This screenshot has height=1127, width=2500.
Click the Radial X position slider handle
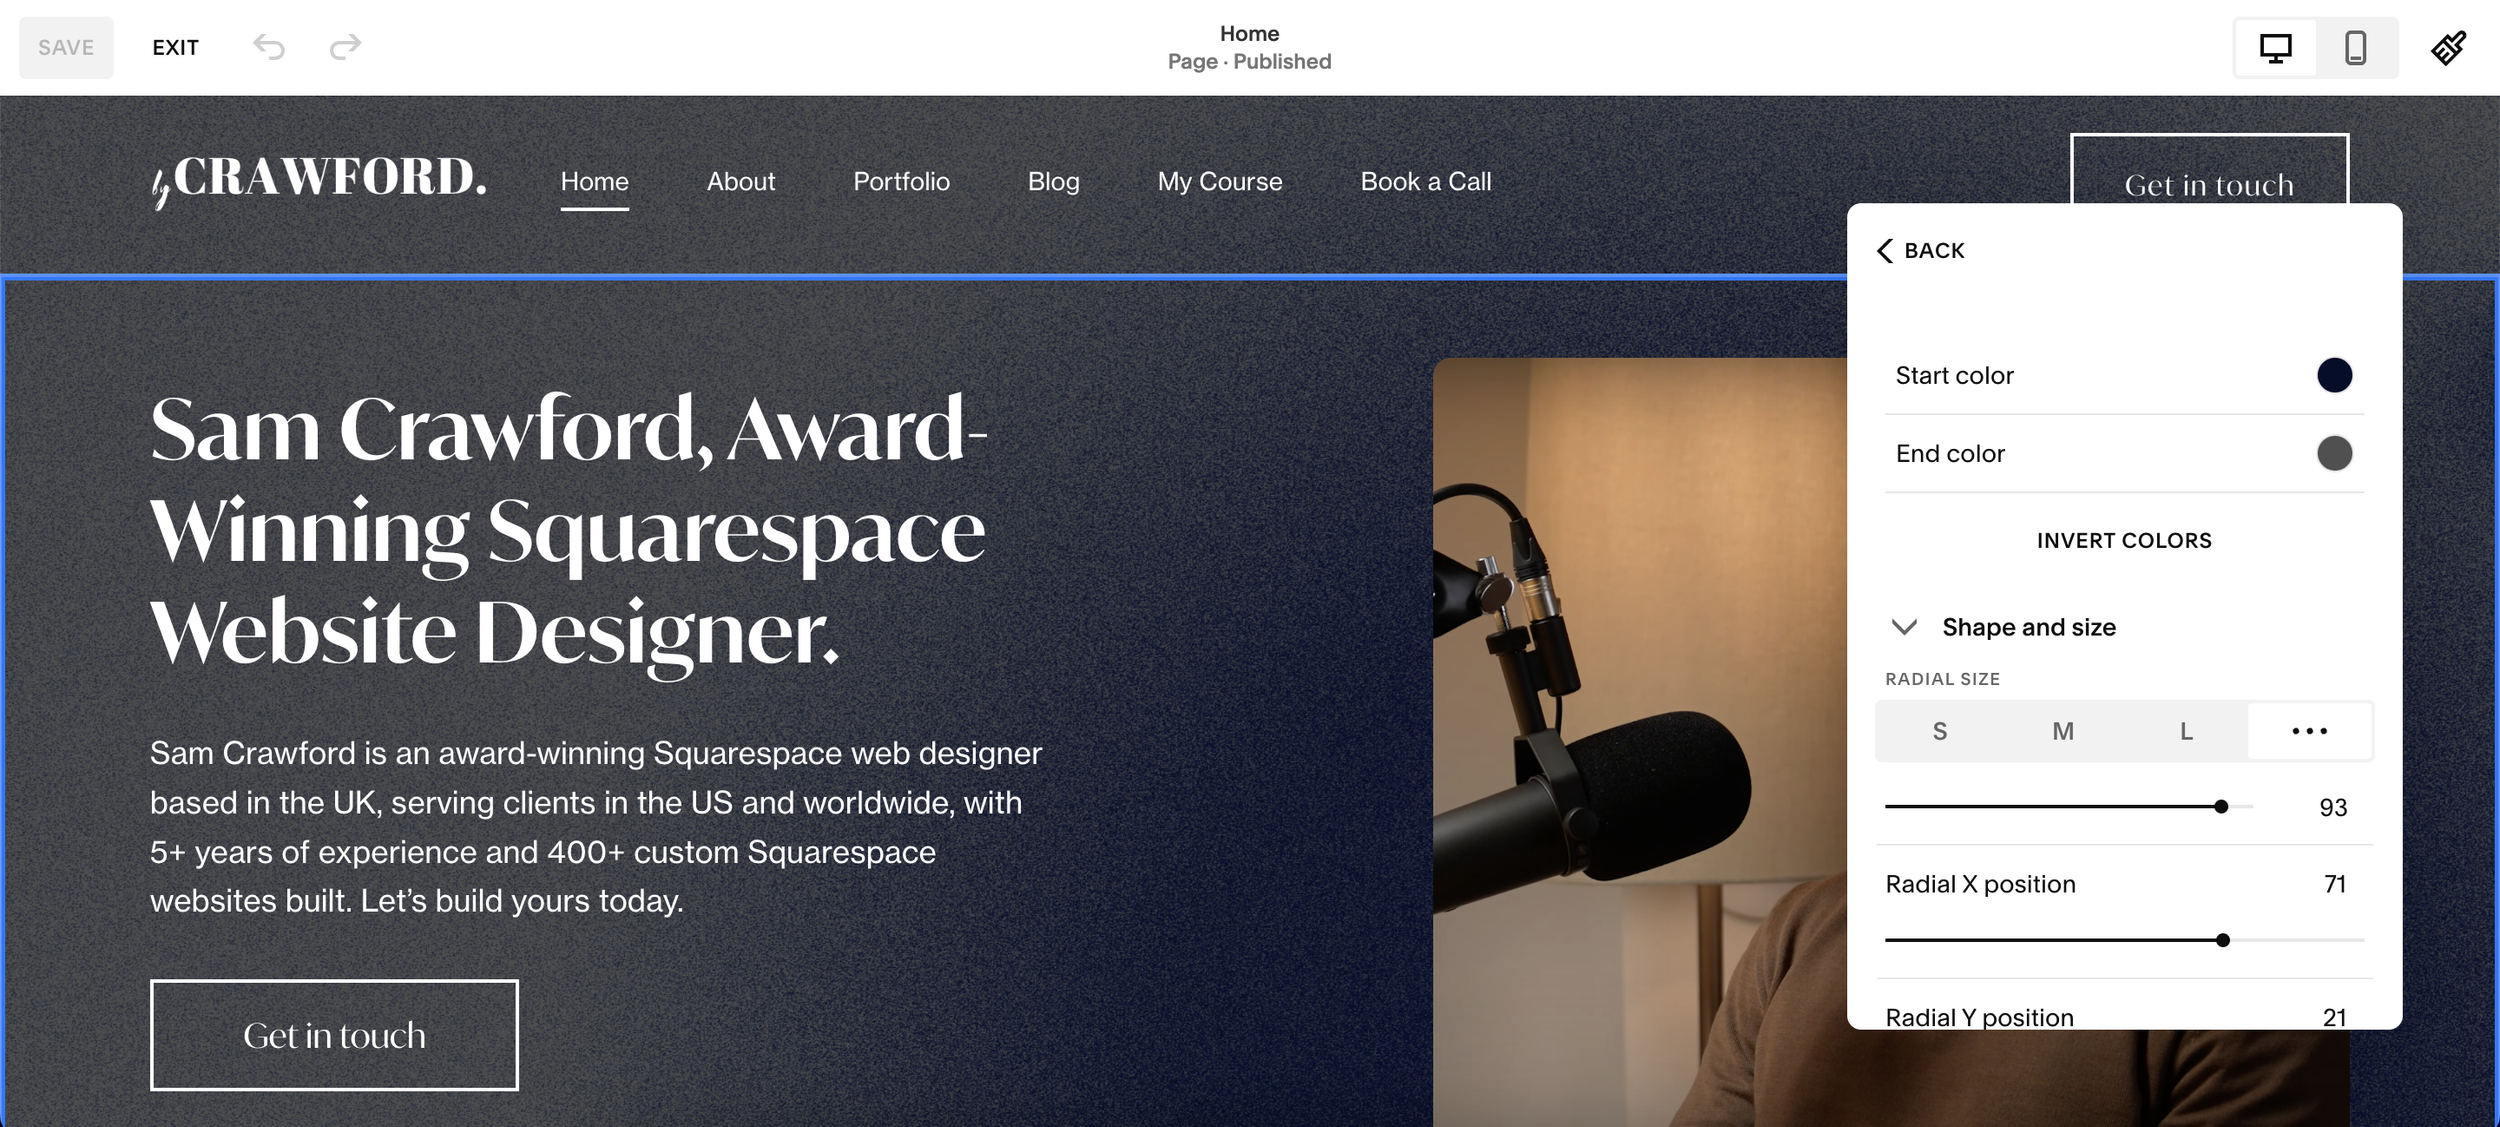tap(2223, 940)
